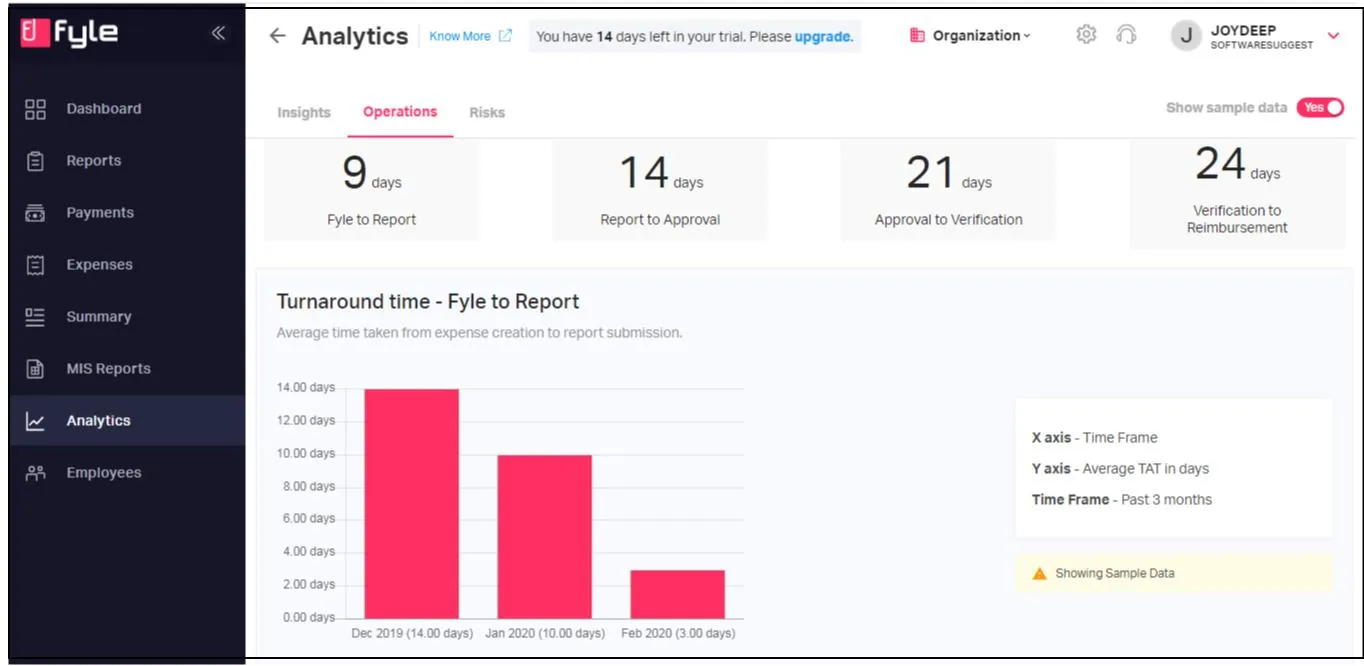This screenshot has width=1364, height=666.
Task: Go to Payments via sidebar icon
Action: point(35,213)
